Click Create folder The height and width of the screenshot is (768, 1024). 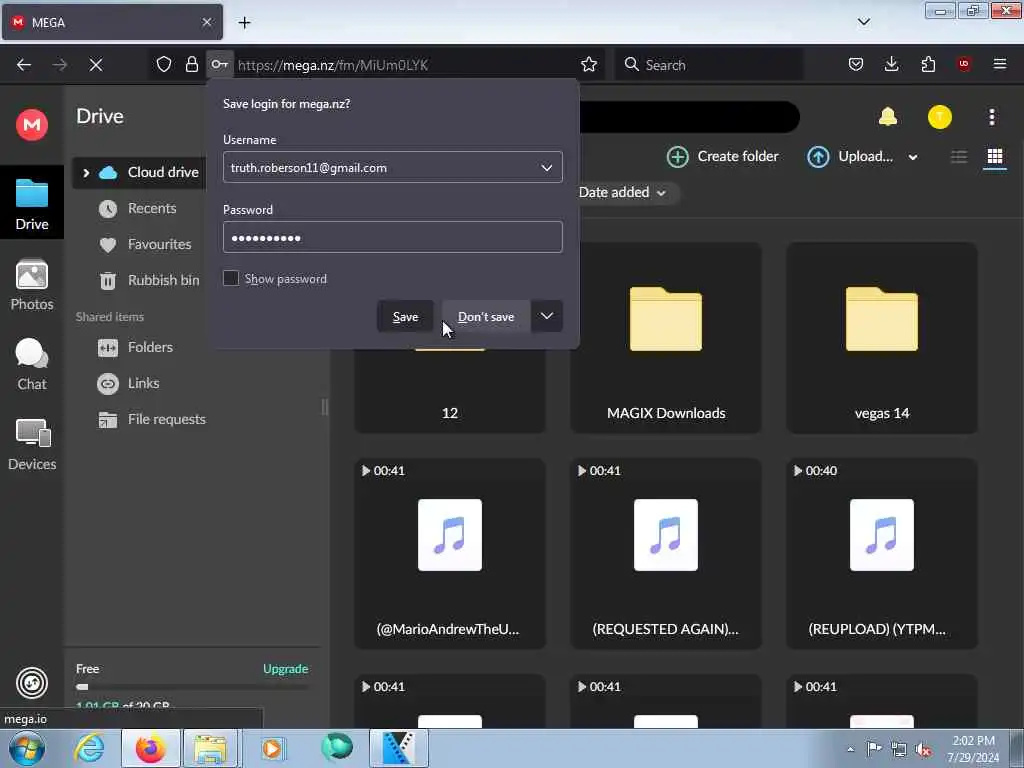click(723, 157)
